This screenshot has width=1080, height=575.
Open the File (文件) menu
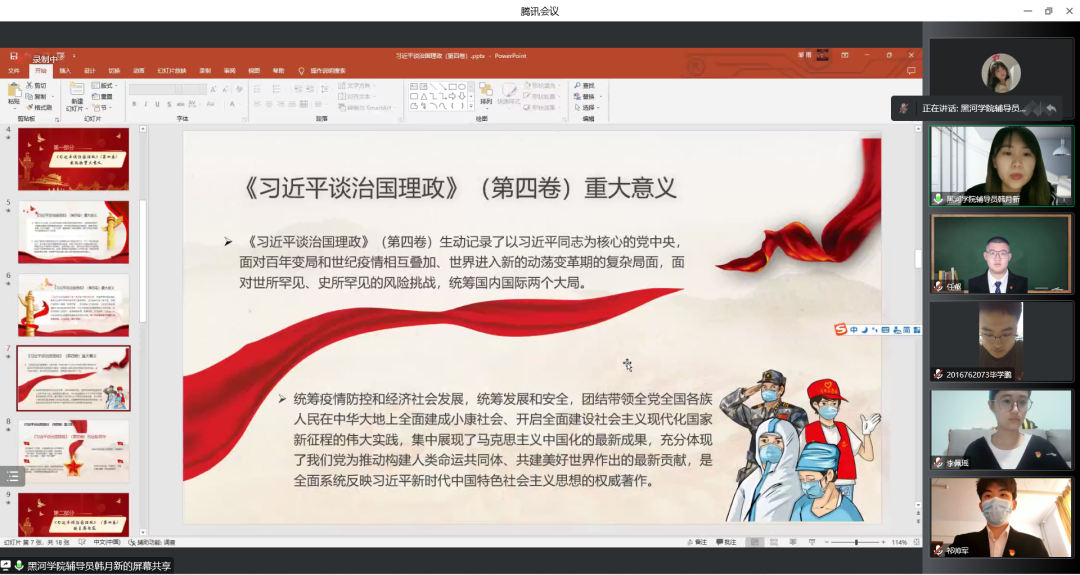tap(14, 71)
